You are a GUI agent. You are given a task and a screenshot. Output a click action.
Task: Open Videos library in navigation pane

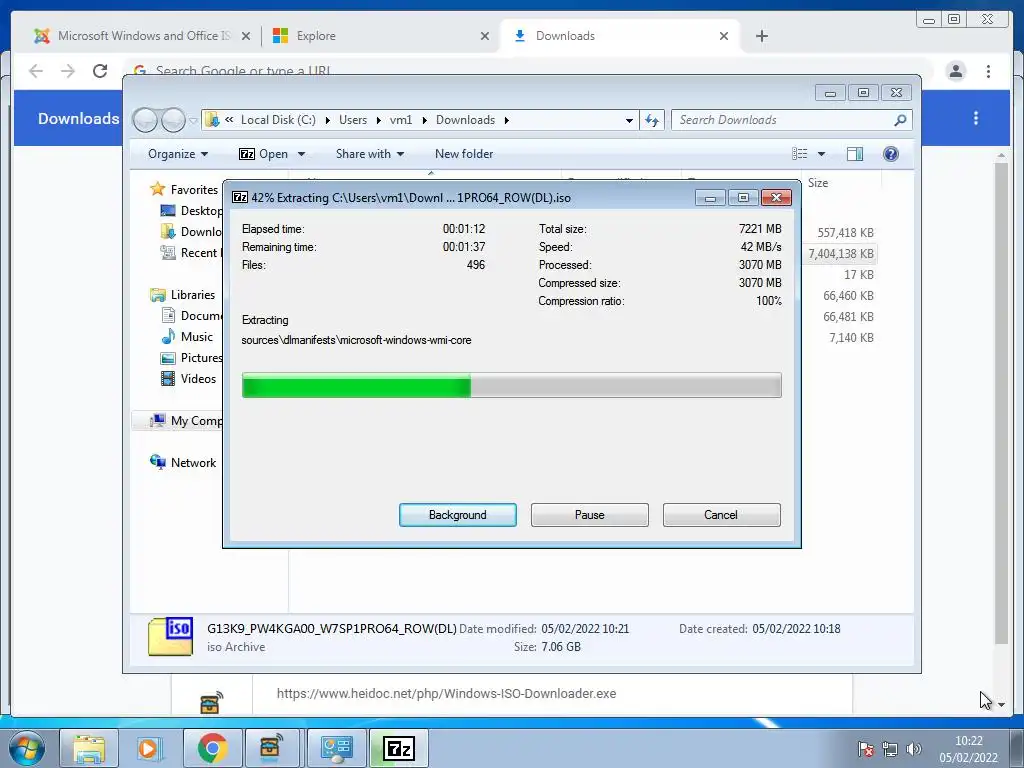pos(189,379)
